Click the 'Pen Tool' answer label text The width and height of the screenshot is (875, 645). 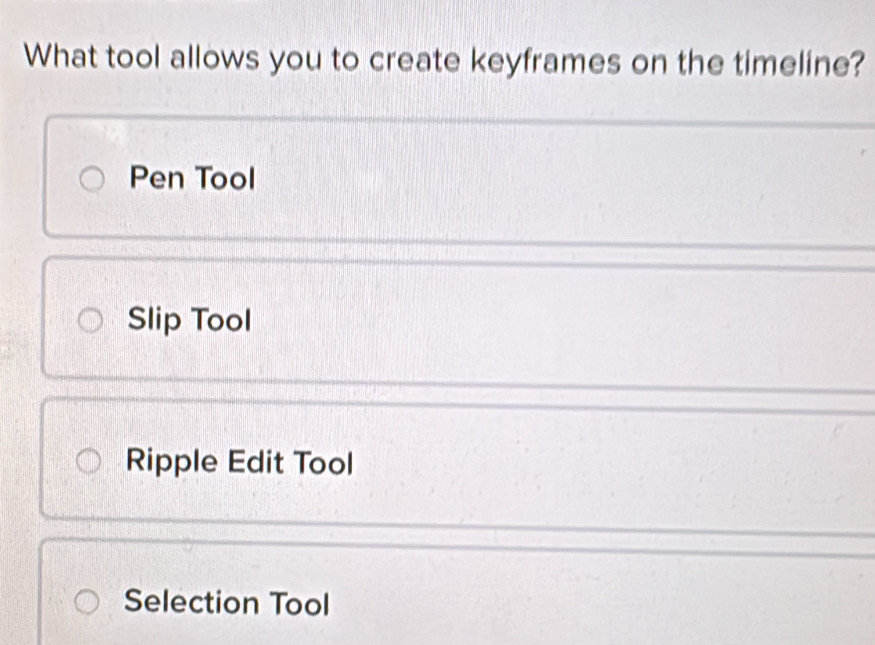[192, 179]
